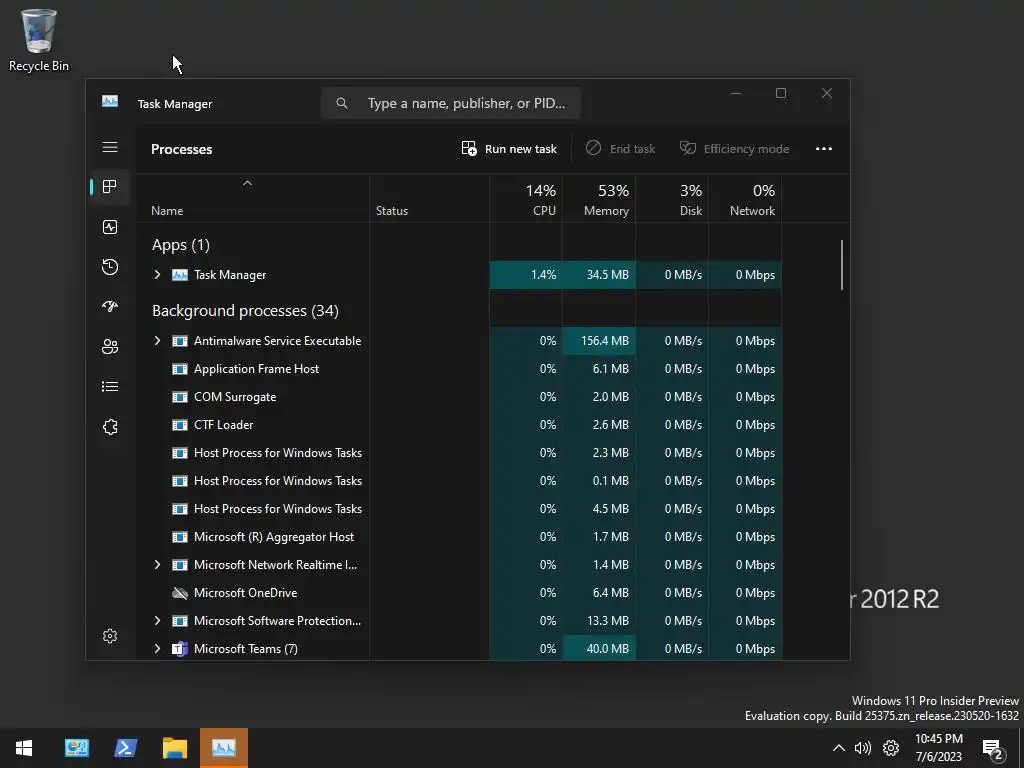Click the 34.5 MB memory value
The width and height of the screenshot is (1024, 768).
607,275
